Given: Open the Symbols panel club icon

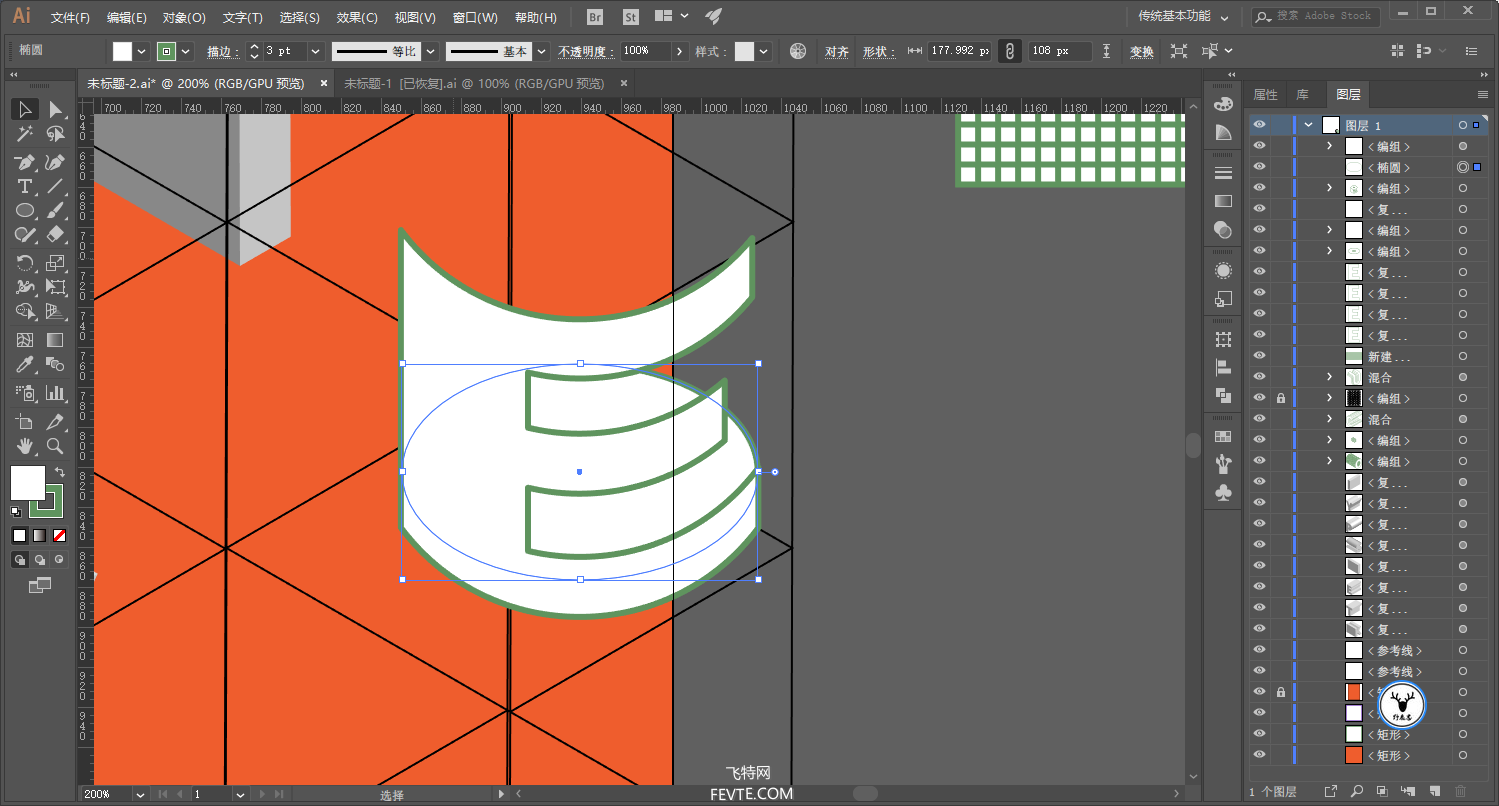Looking at the screenshot, I should tap(1223, 492).
